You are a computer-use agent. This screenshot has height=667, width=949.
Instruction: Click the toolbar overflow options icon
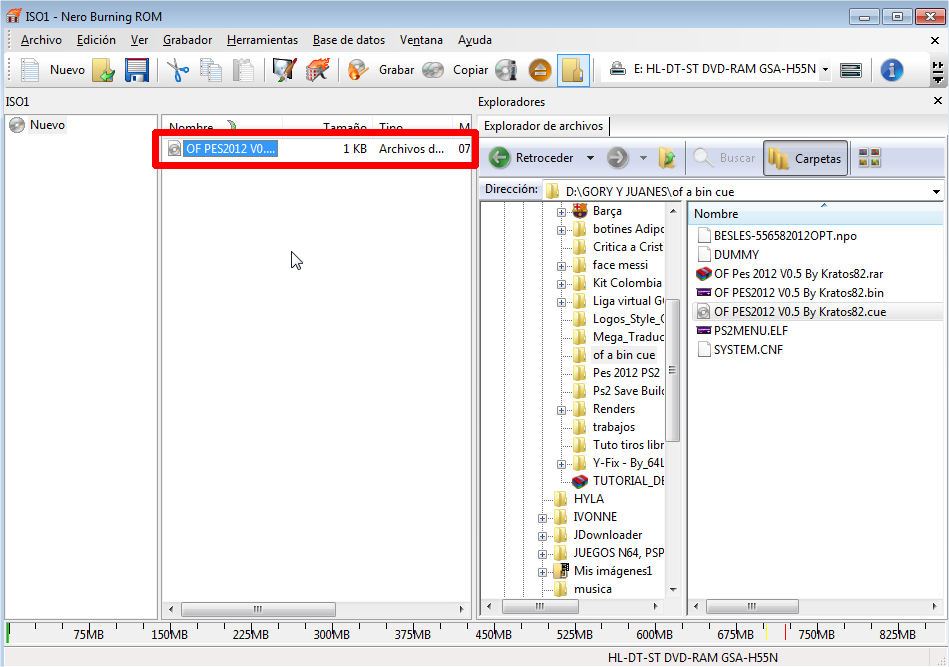pyautogui.click(x=938, y=71)
